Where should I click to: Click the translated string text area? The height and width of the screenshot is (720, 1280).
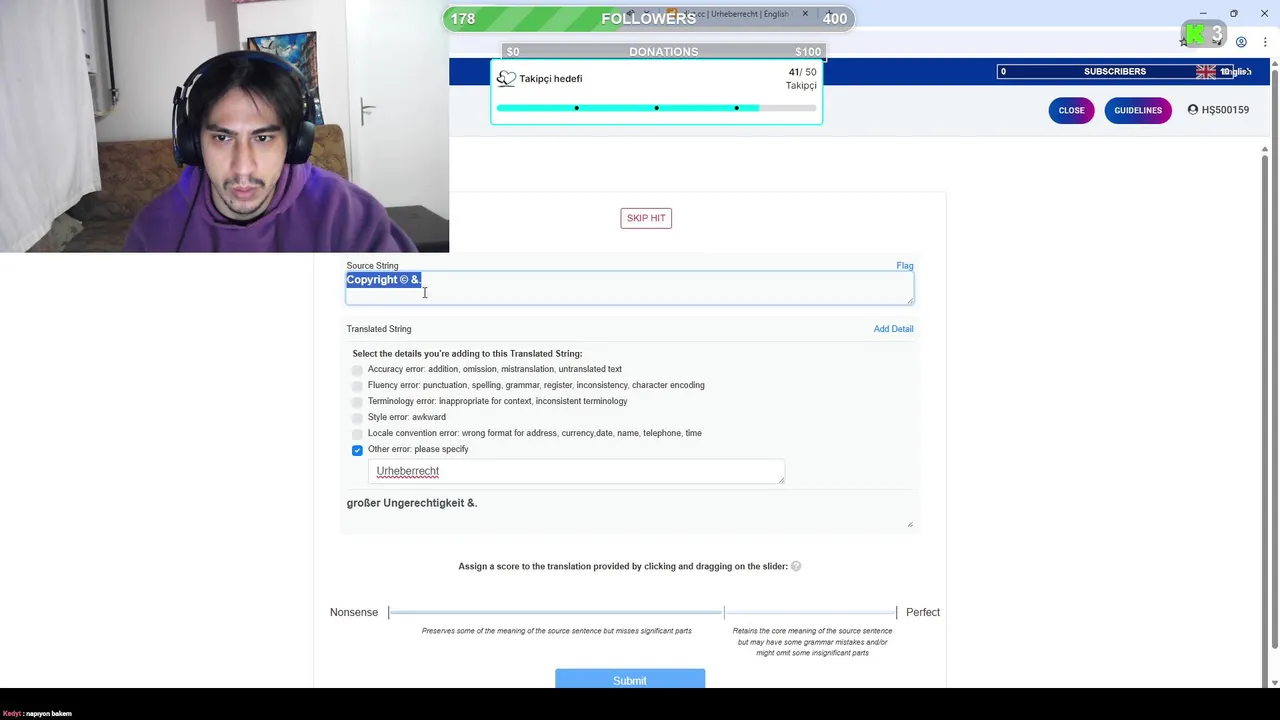coord(629,510)
